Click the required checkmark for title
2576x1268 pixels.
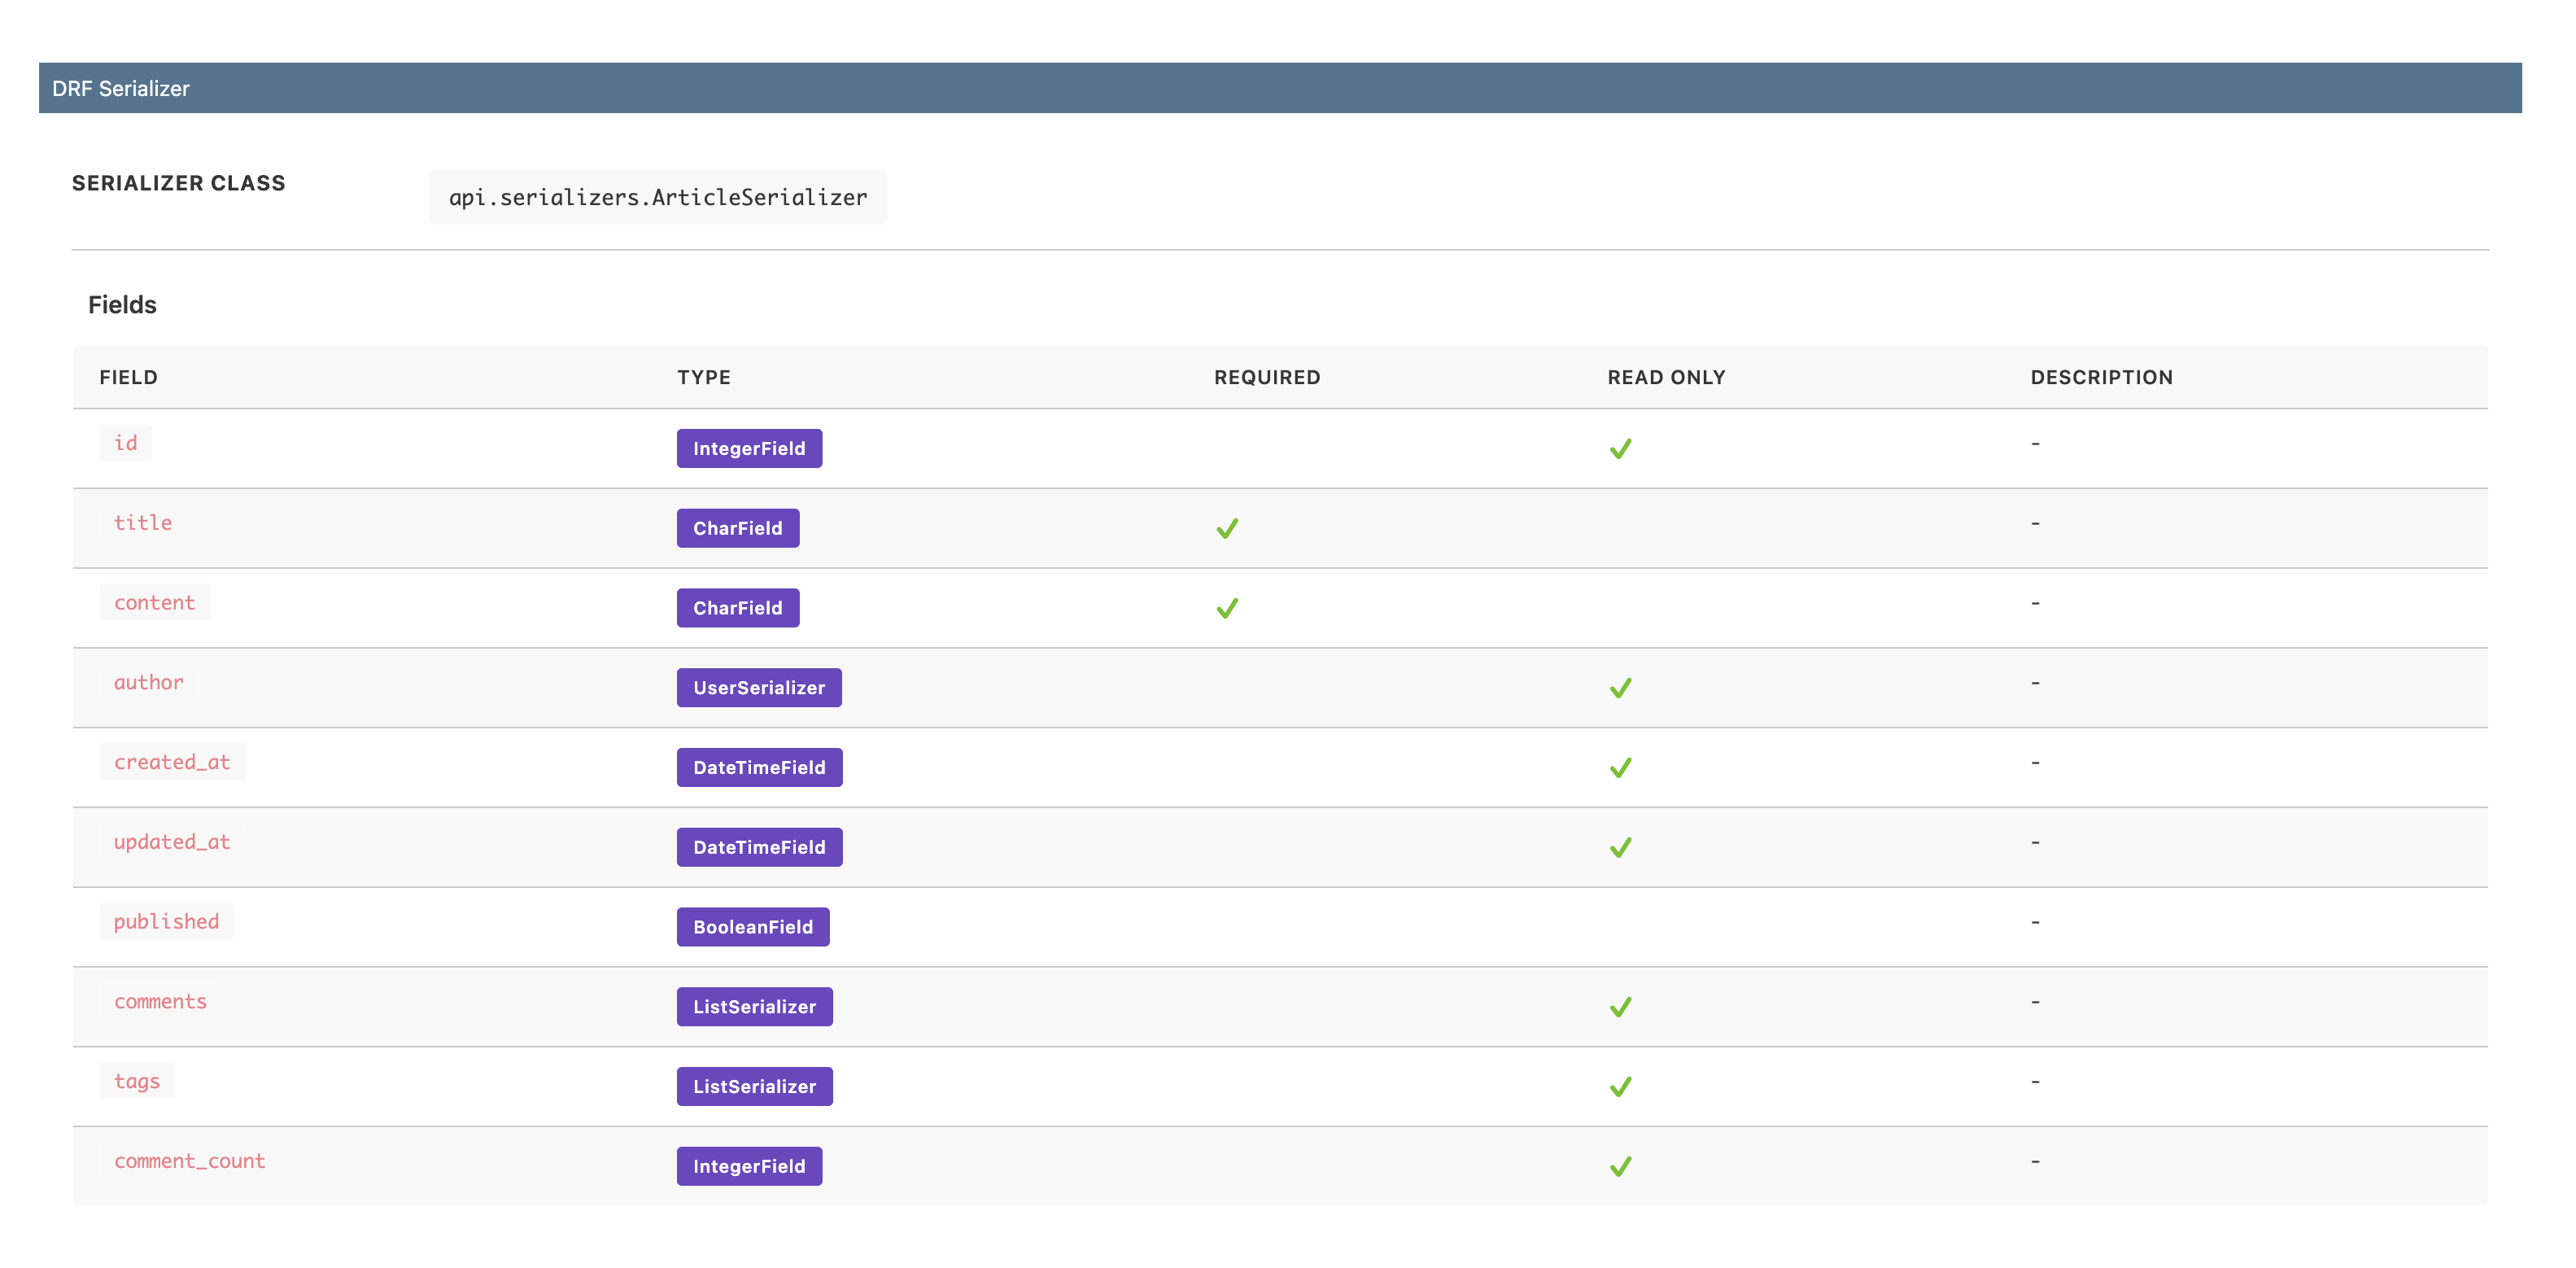pyautogui.click(x=1227, y=528)
